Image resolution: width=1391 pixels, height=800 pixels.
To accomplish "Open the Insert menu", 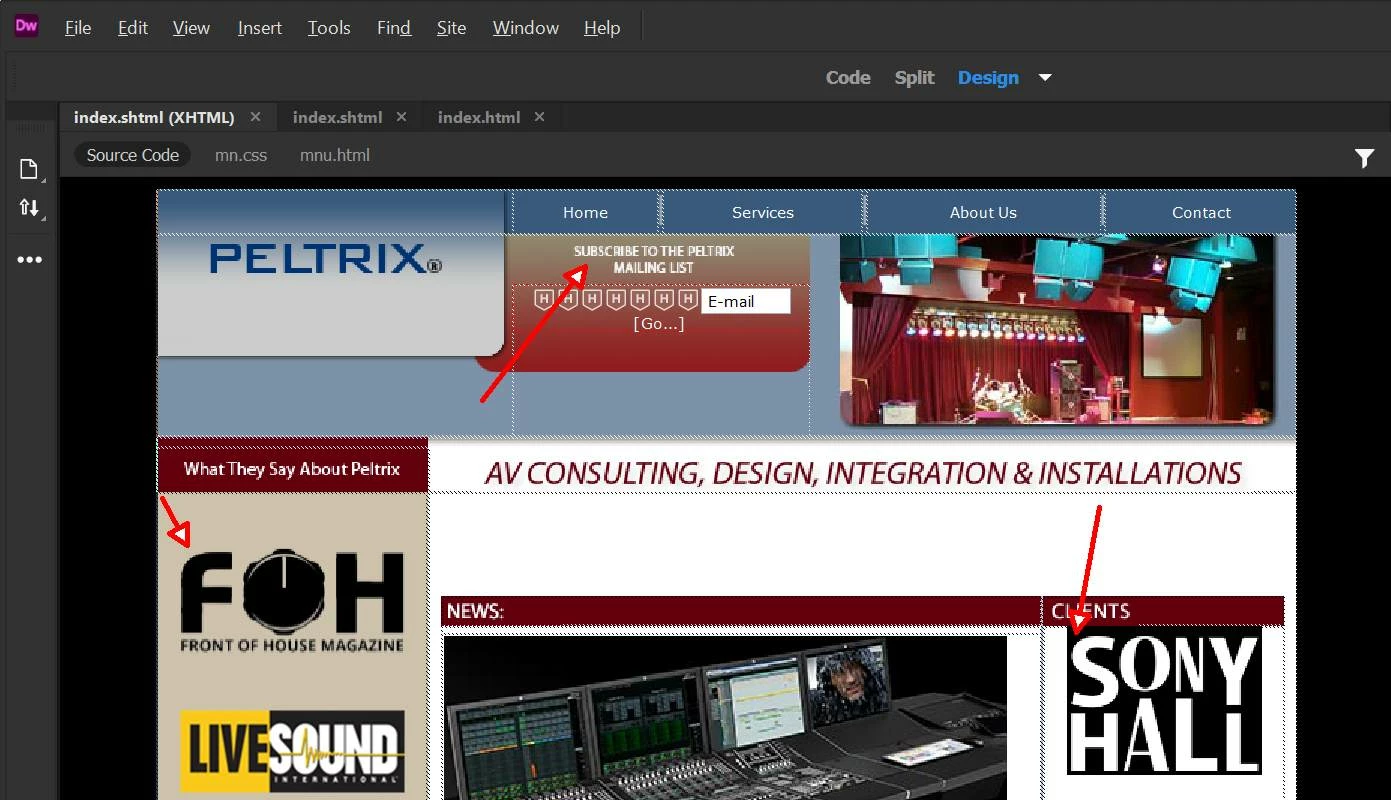I will tap(260, 28).
